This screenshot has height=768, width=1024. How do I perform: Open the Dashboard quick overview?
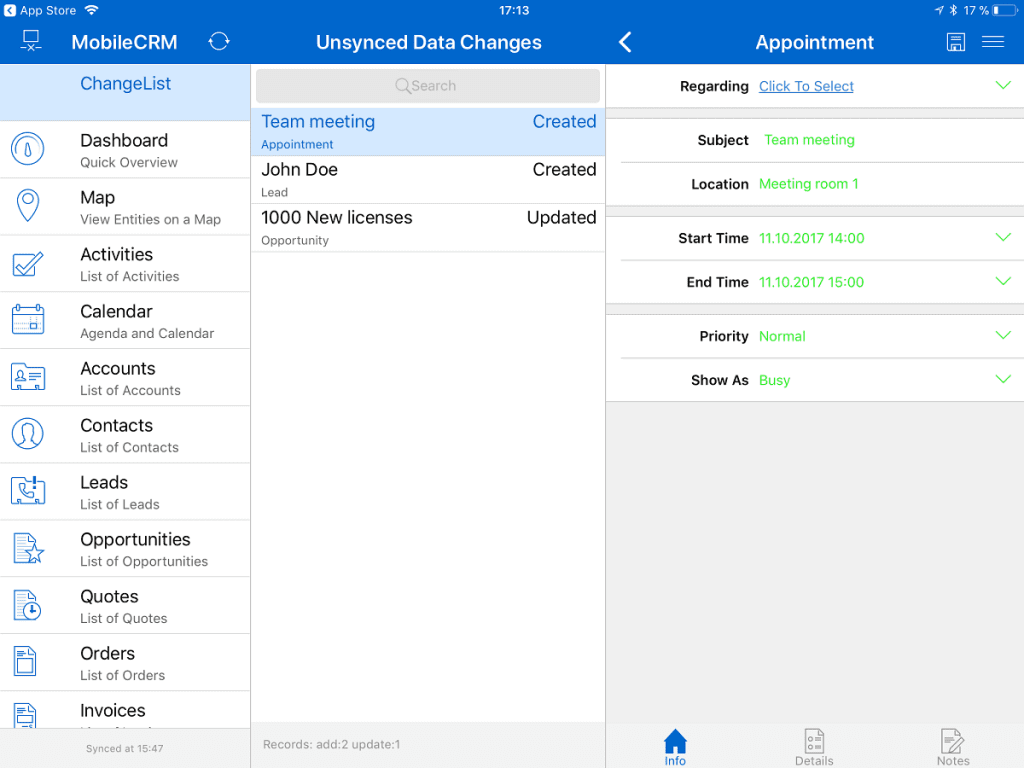click(125, 148)
